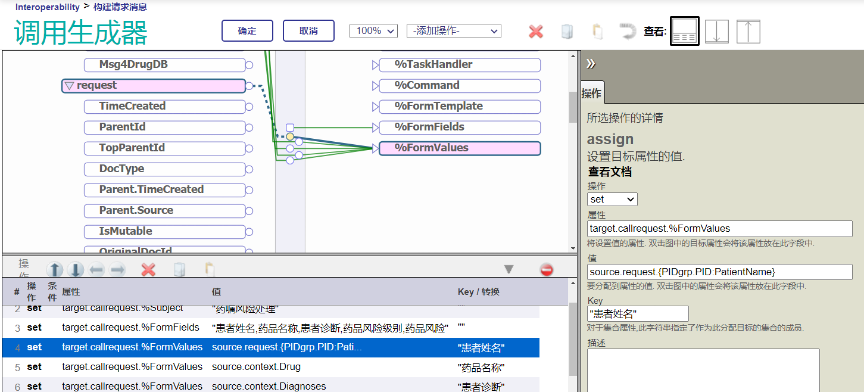Click the red remove-all circle icon in actions bar

(546, 270)
